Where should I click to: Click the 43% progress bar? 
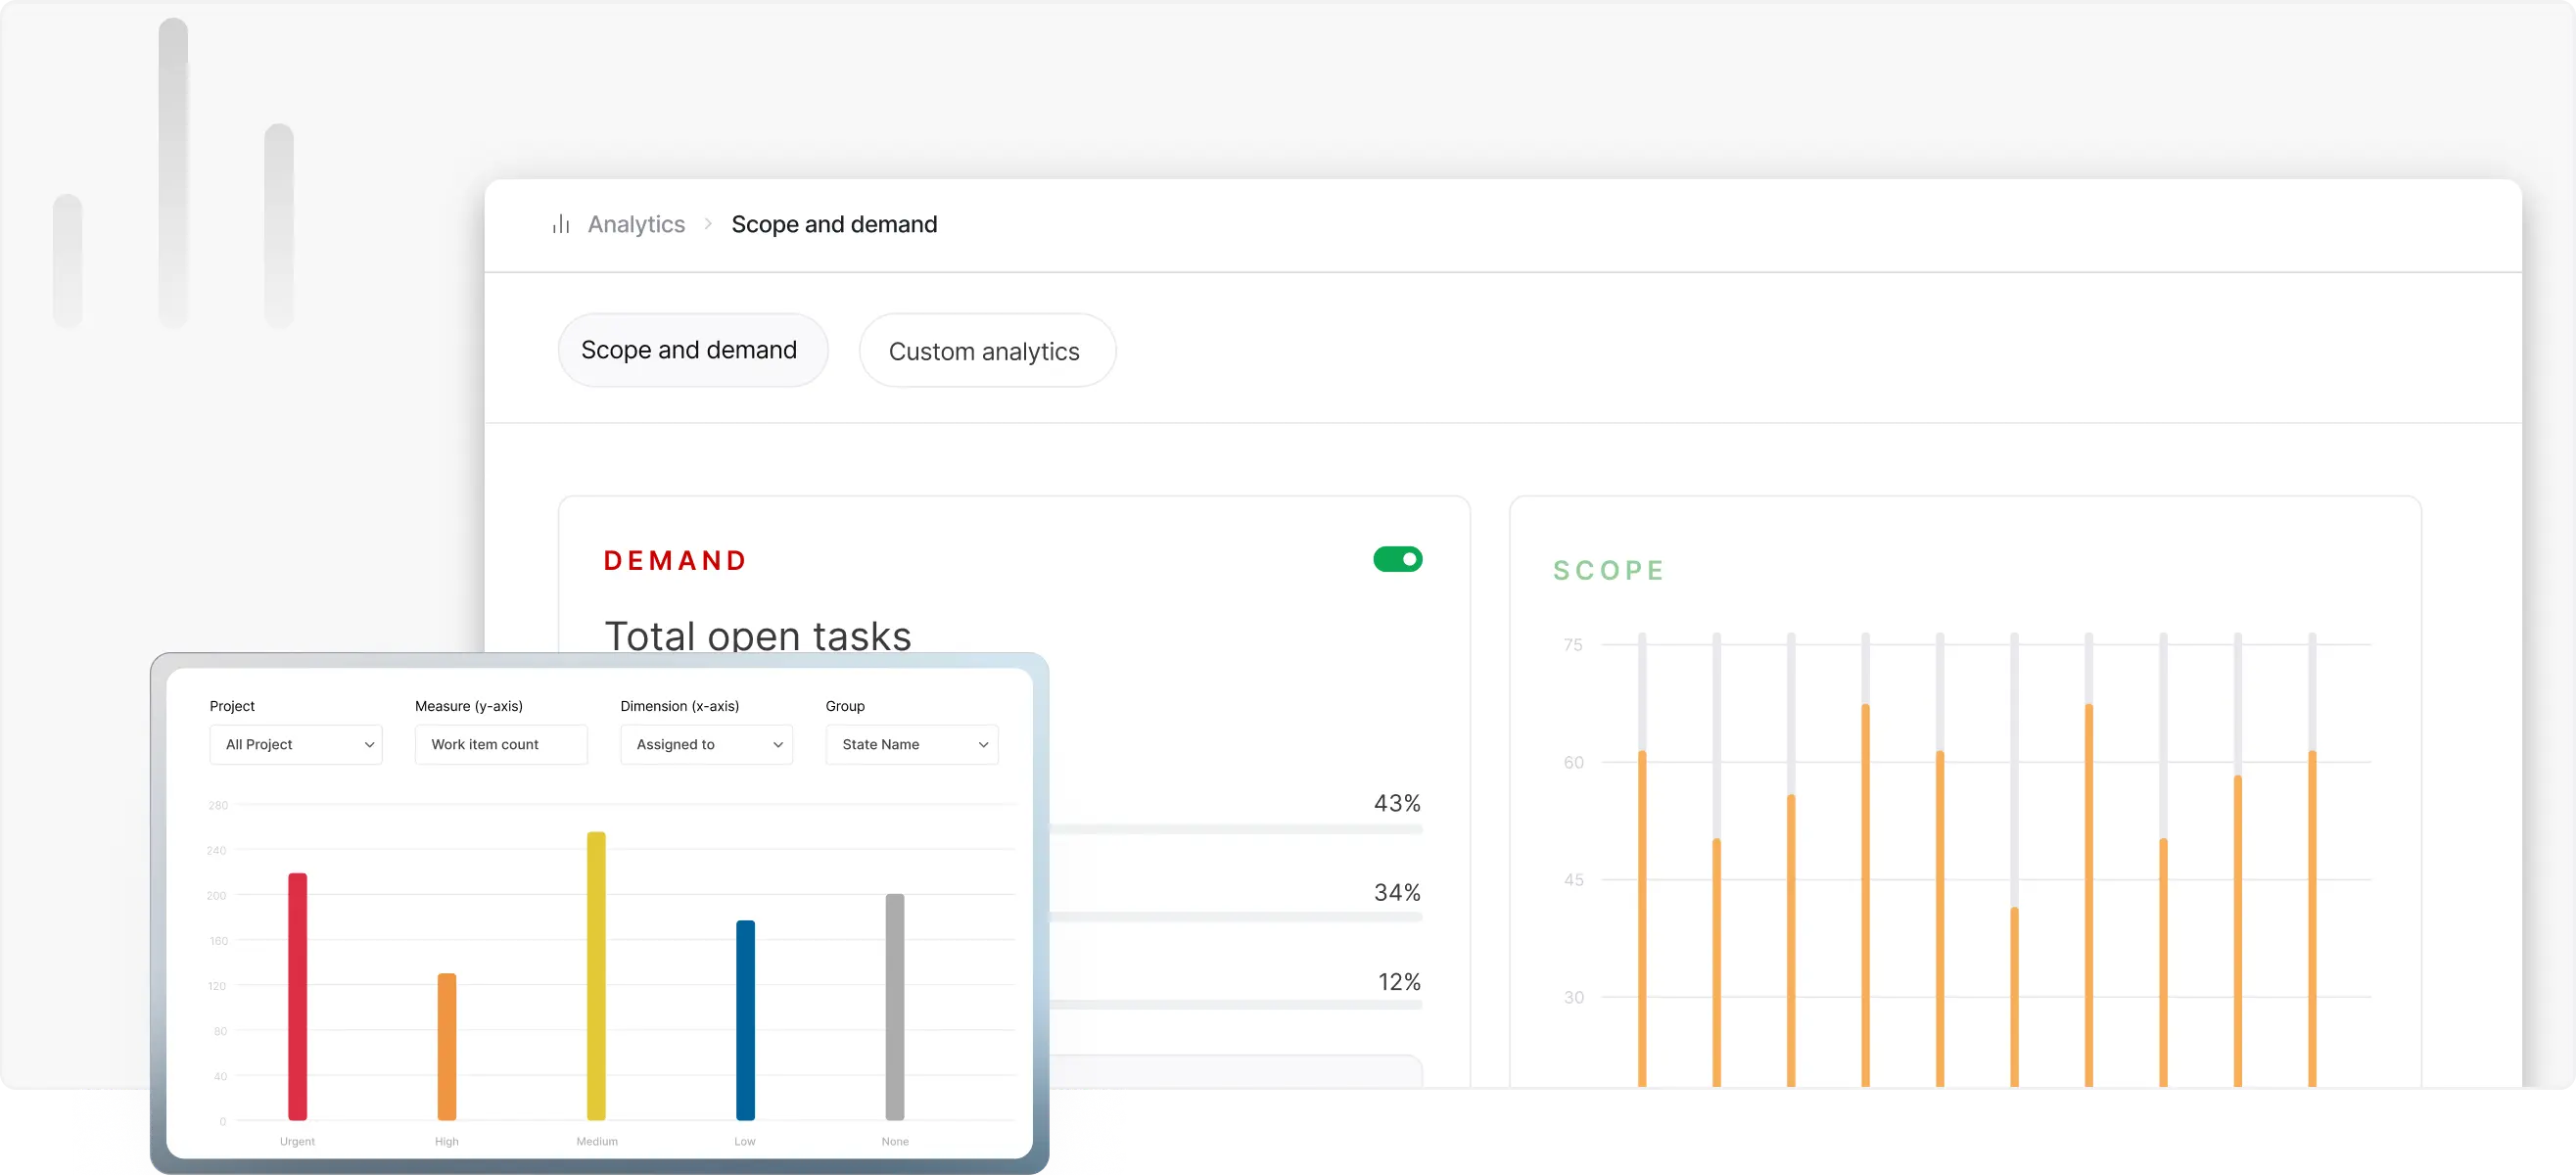[x=1235, y=829]
